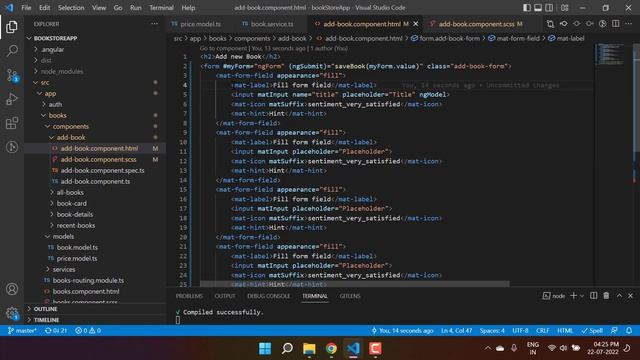Click the editor minimap
The height and width of the screenshot is (360, 640).
click(611, 54)
